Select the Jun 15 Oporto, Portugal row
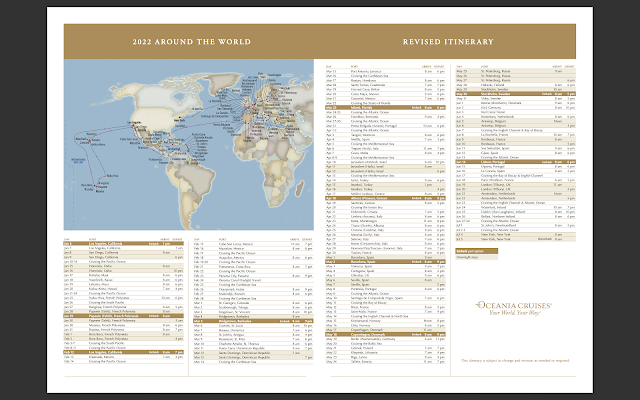 tap(516, 167)
